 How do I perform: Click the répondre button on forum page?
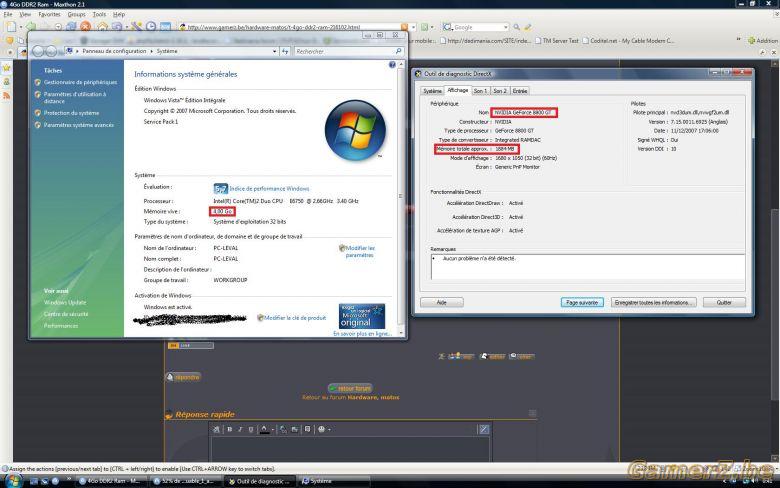[183, 377]
